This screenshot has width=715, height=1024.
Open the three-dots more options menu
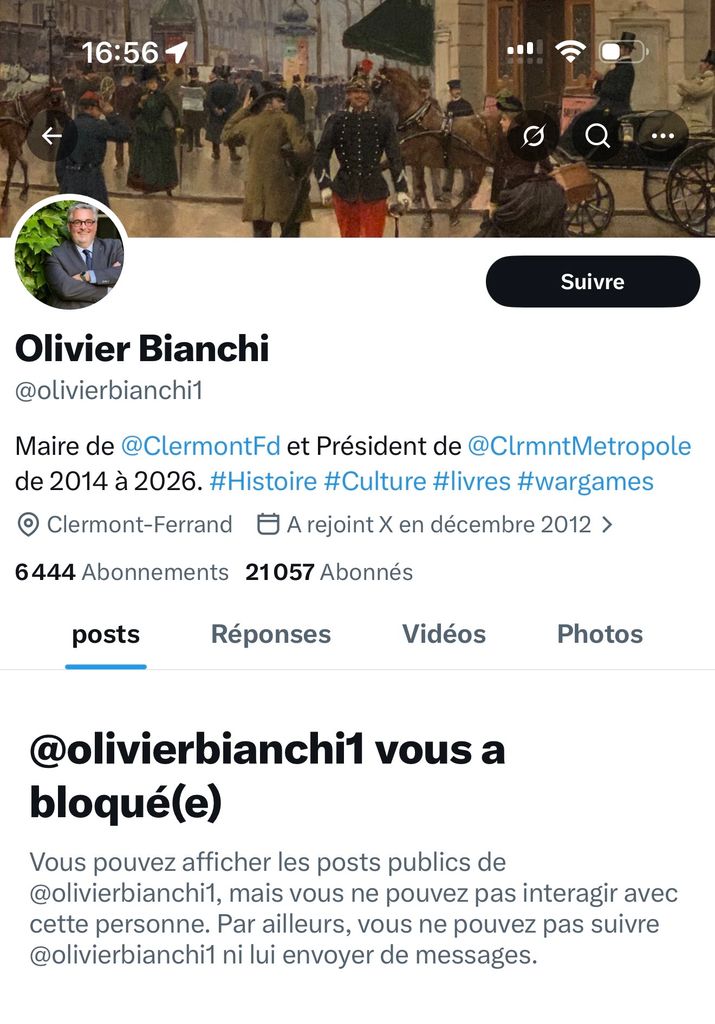point(663,136)
